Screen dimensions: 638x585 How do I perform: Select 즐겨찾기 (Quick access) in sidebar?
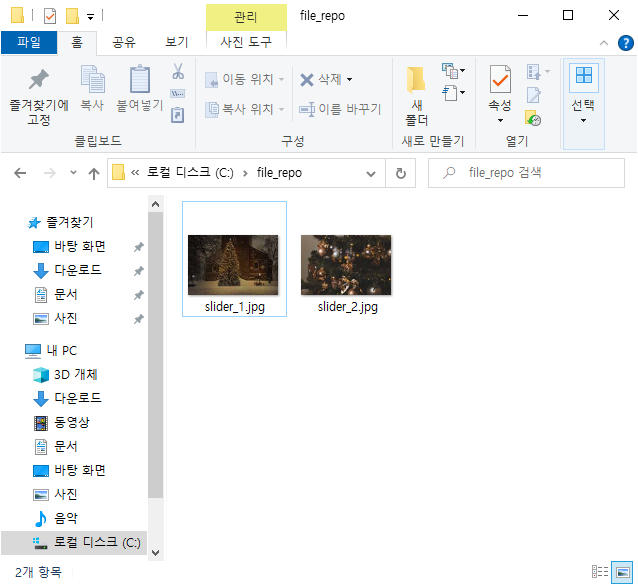click(61, 222)
